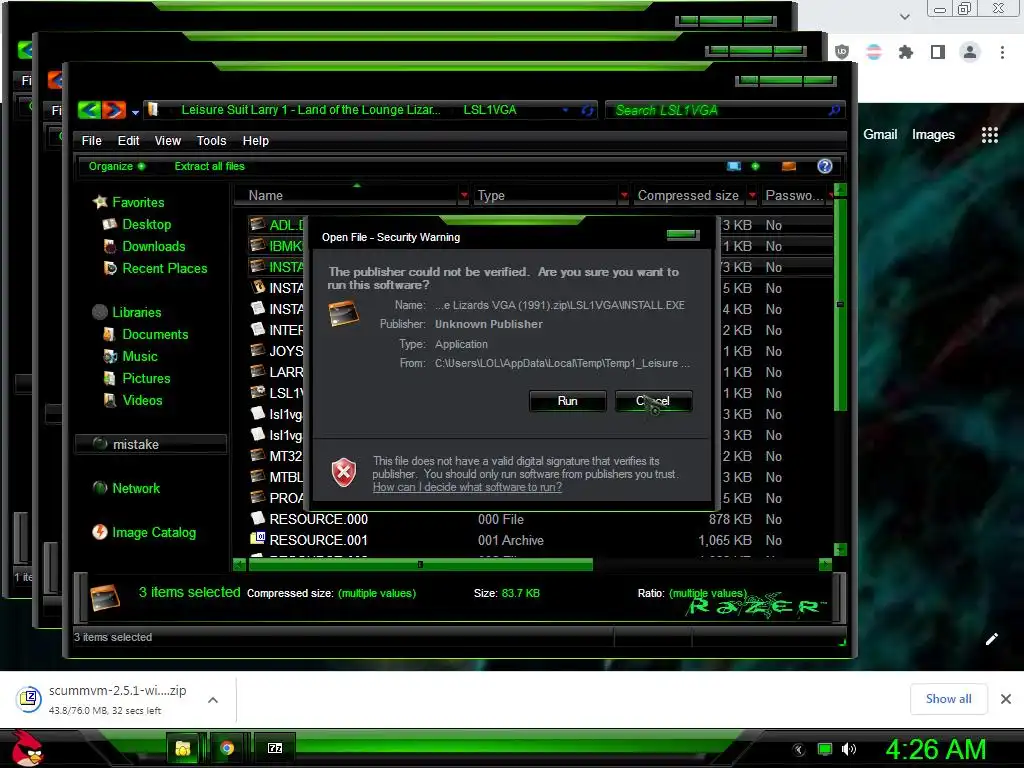Screen dimensions: 1024x768
Task: Open 'How can I decide what software to run?' link
Action: (467, 487)
